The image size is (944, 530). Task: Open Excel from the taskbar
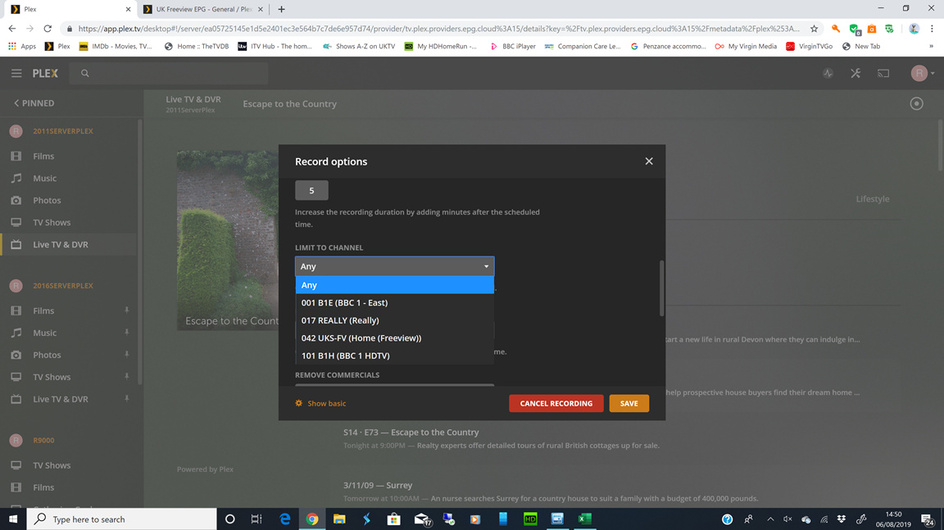tap(585, 519)
